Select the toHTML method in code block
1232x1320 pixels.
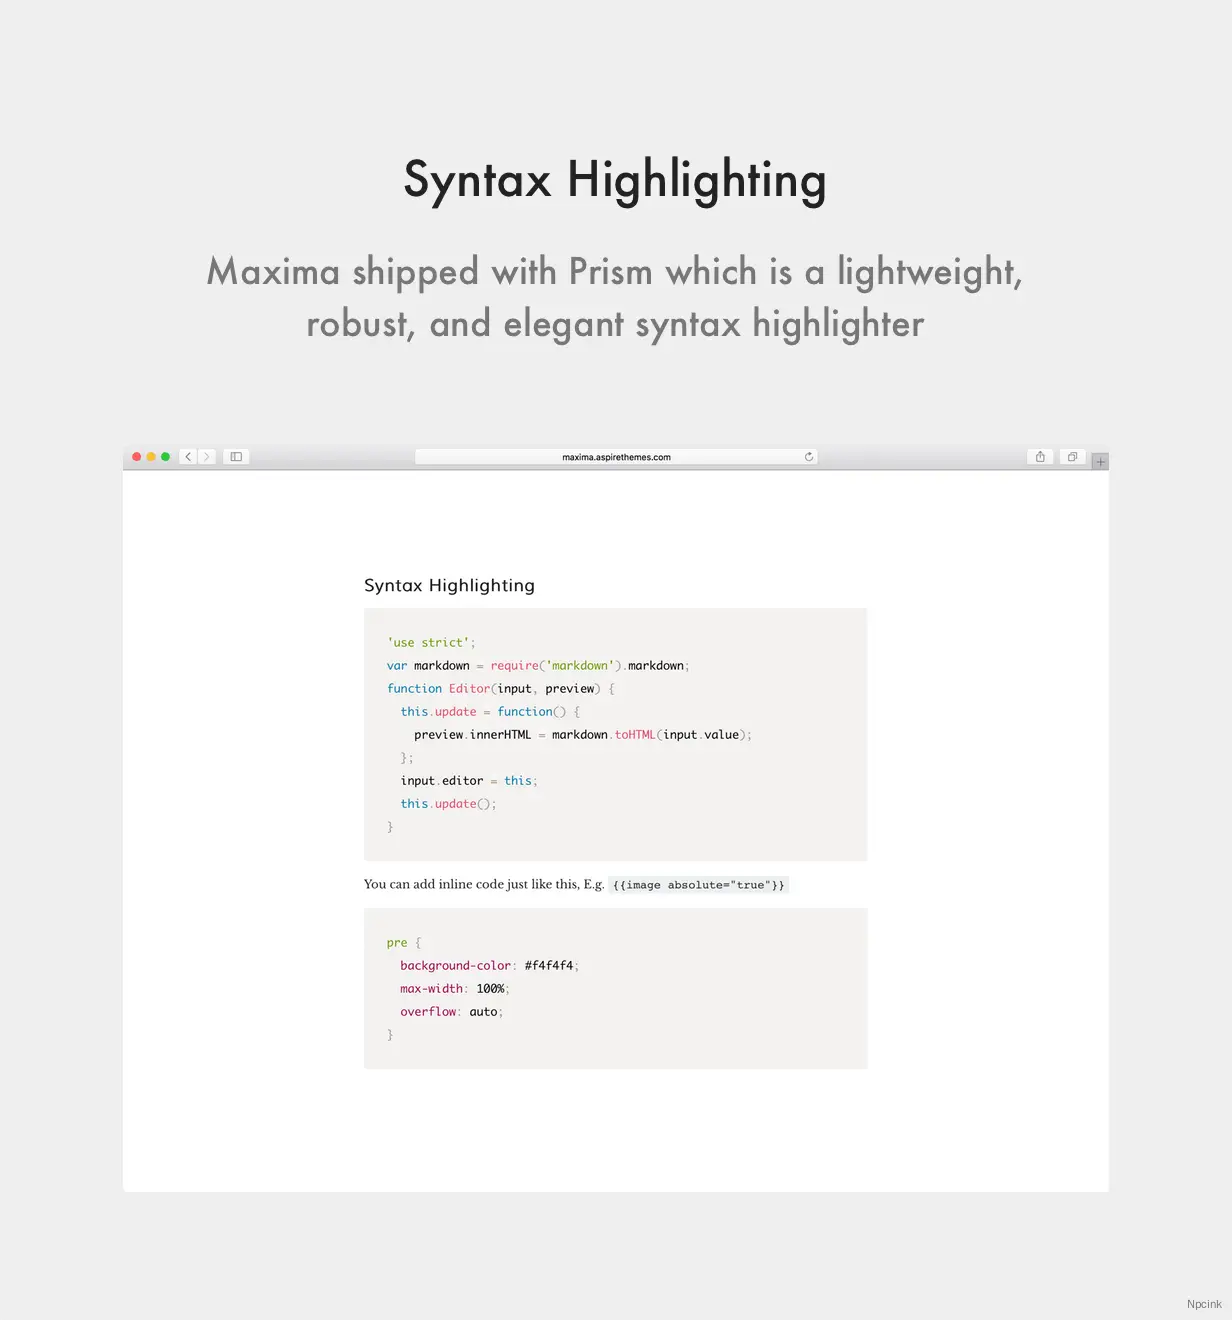[x=635, y=735]
